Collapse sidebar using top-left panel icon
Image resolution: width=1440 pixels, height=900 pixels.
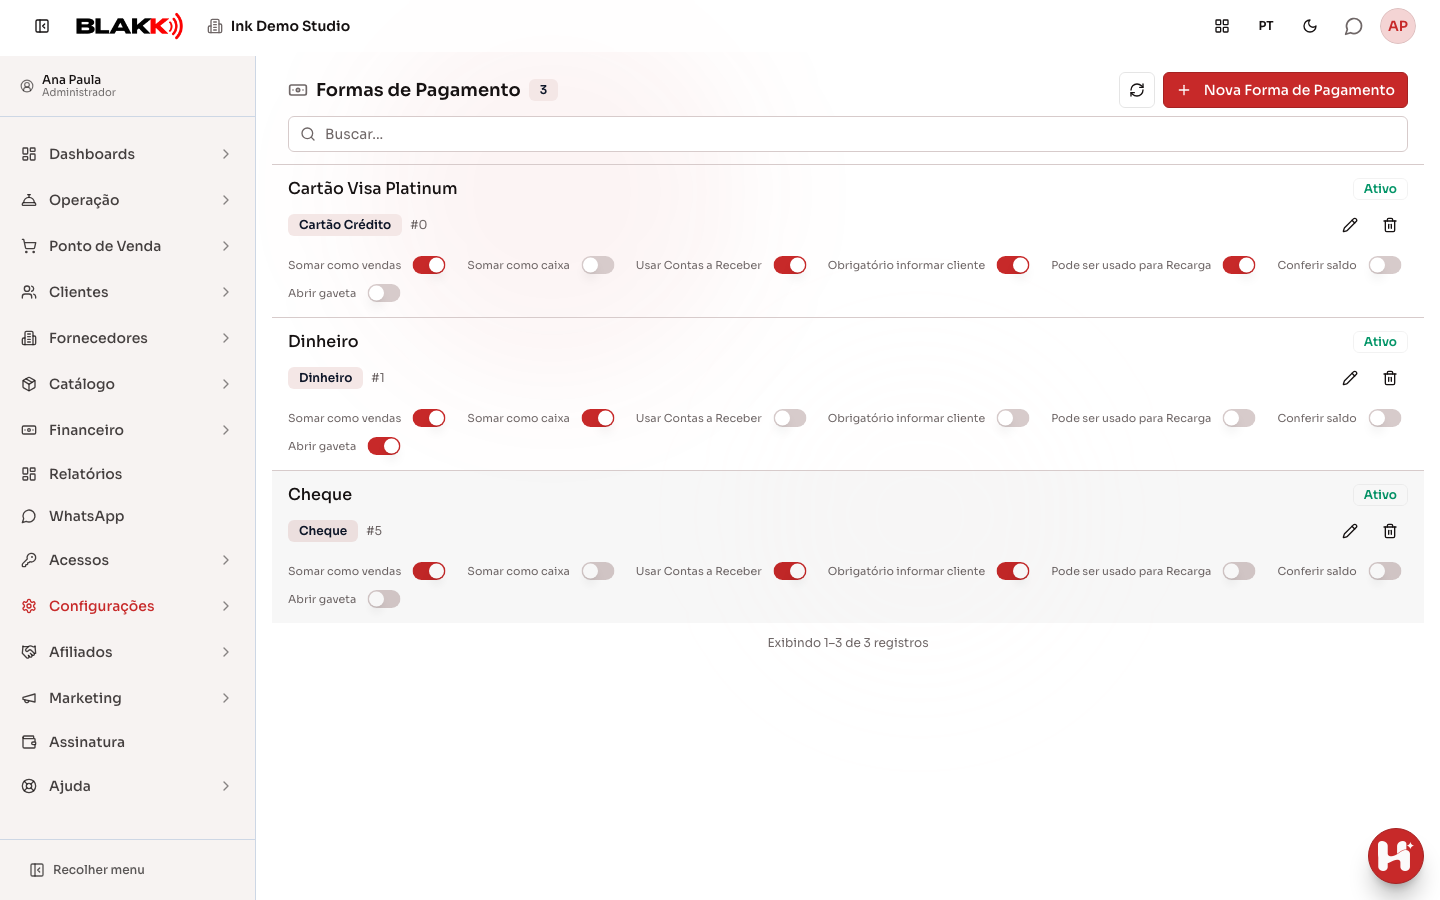(x=42, y=26)
